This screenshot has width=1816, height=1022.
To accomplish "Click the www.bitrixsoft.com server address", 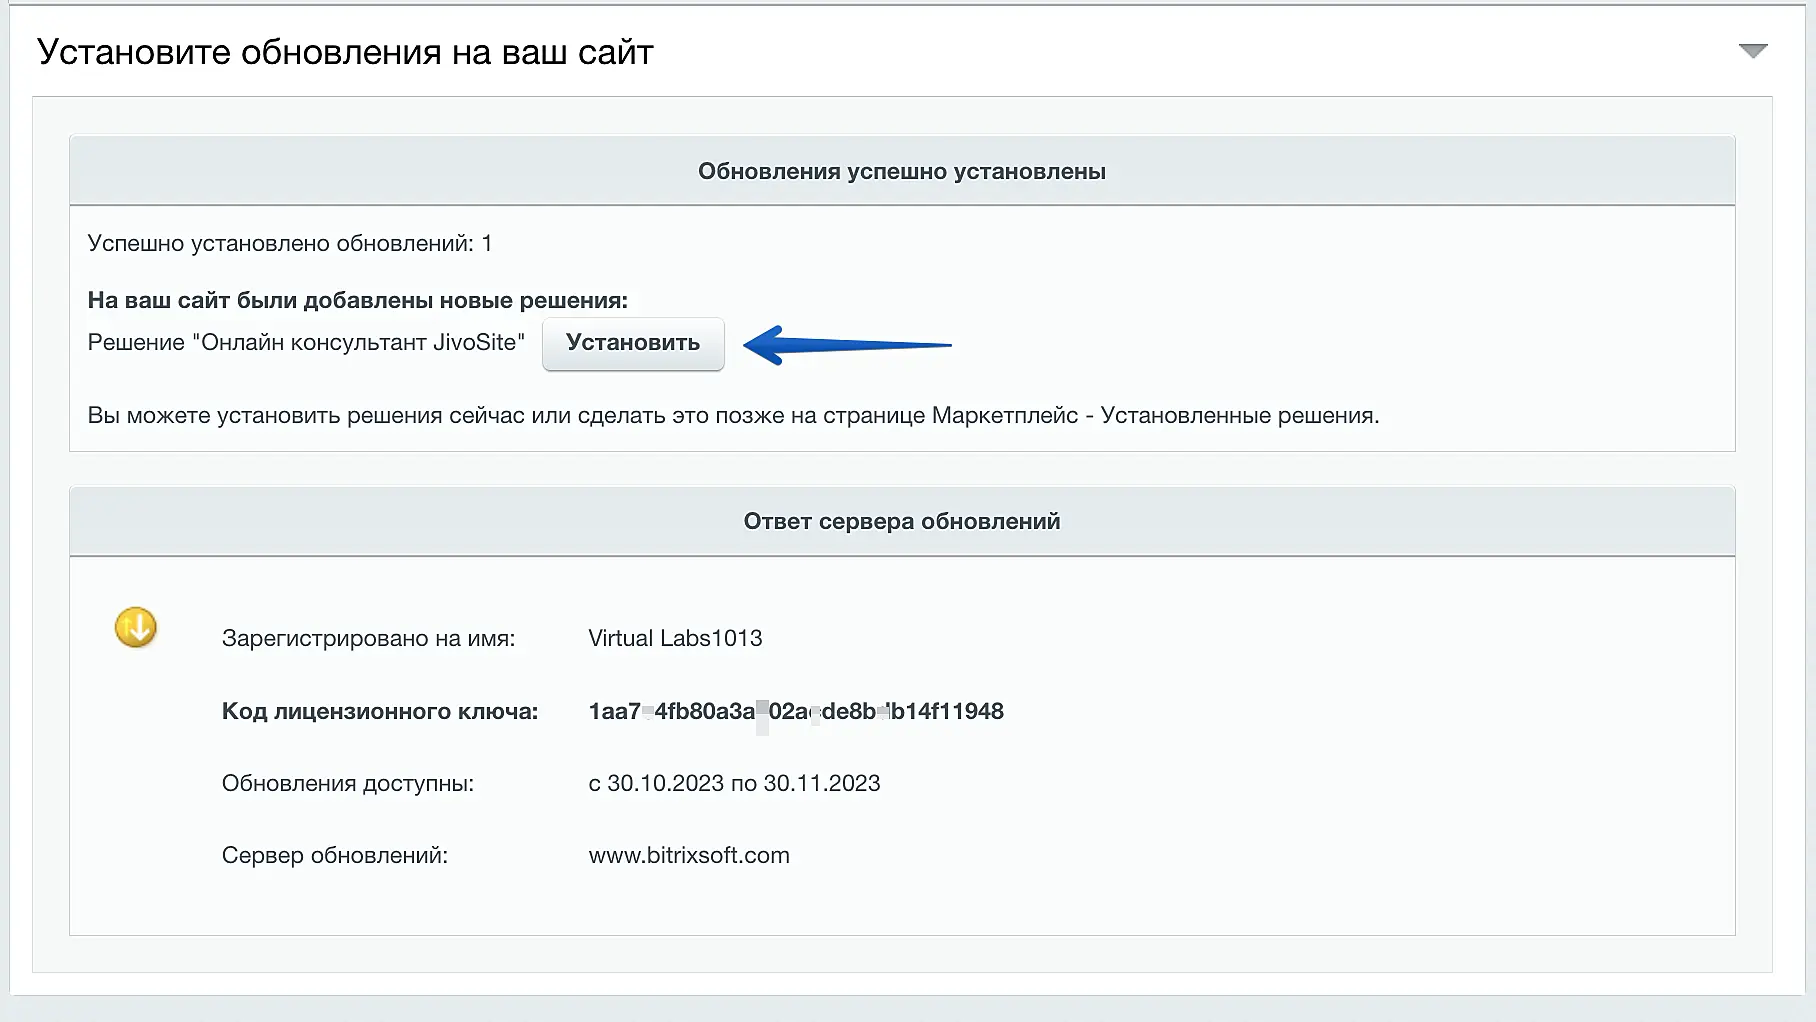I will click(688, 855).
